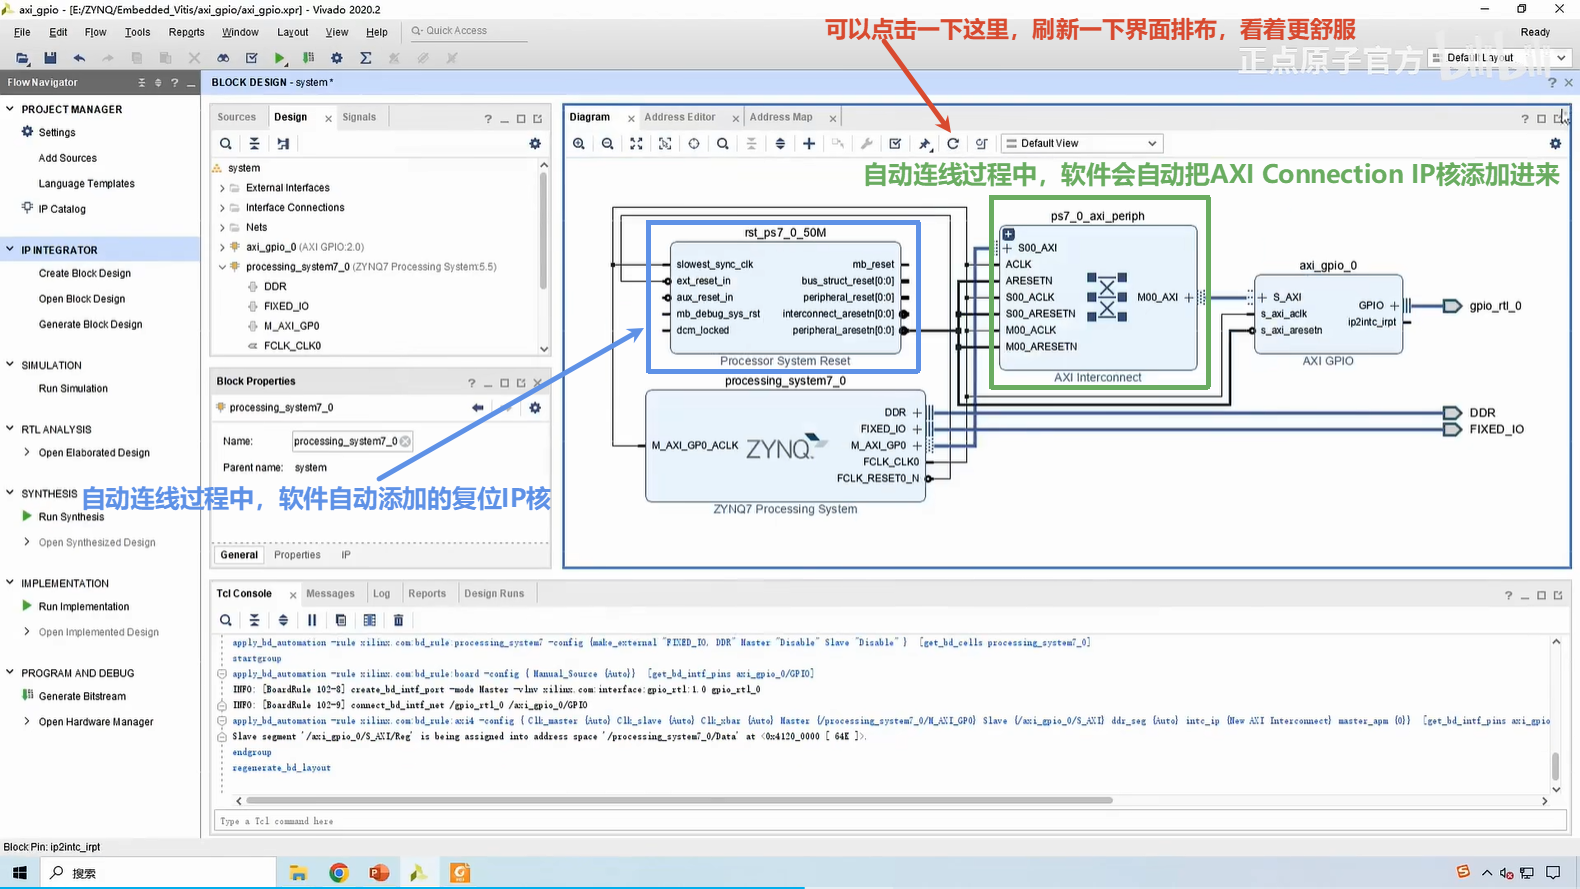Validate the design with the checkbox icon

tap(895, 144)
